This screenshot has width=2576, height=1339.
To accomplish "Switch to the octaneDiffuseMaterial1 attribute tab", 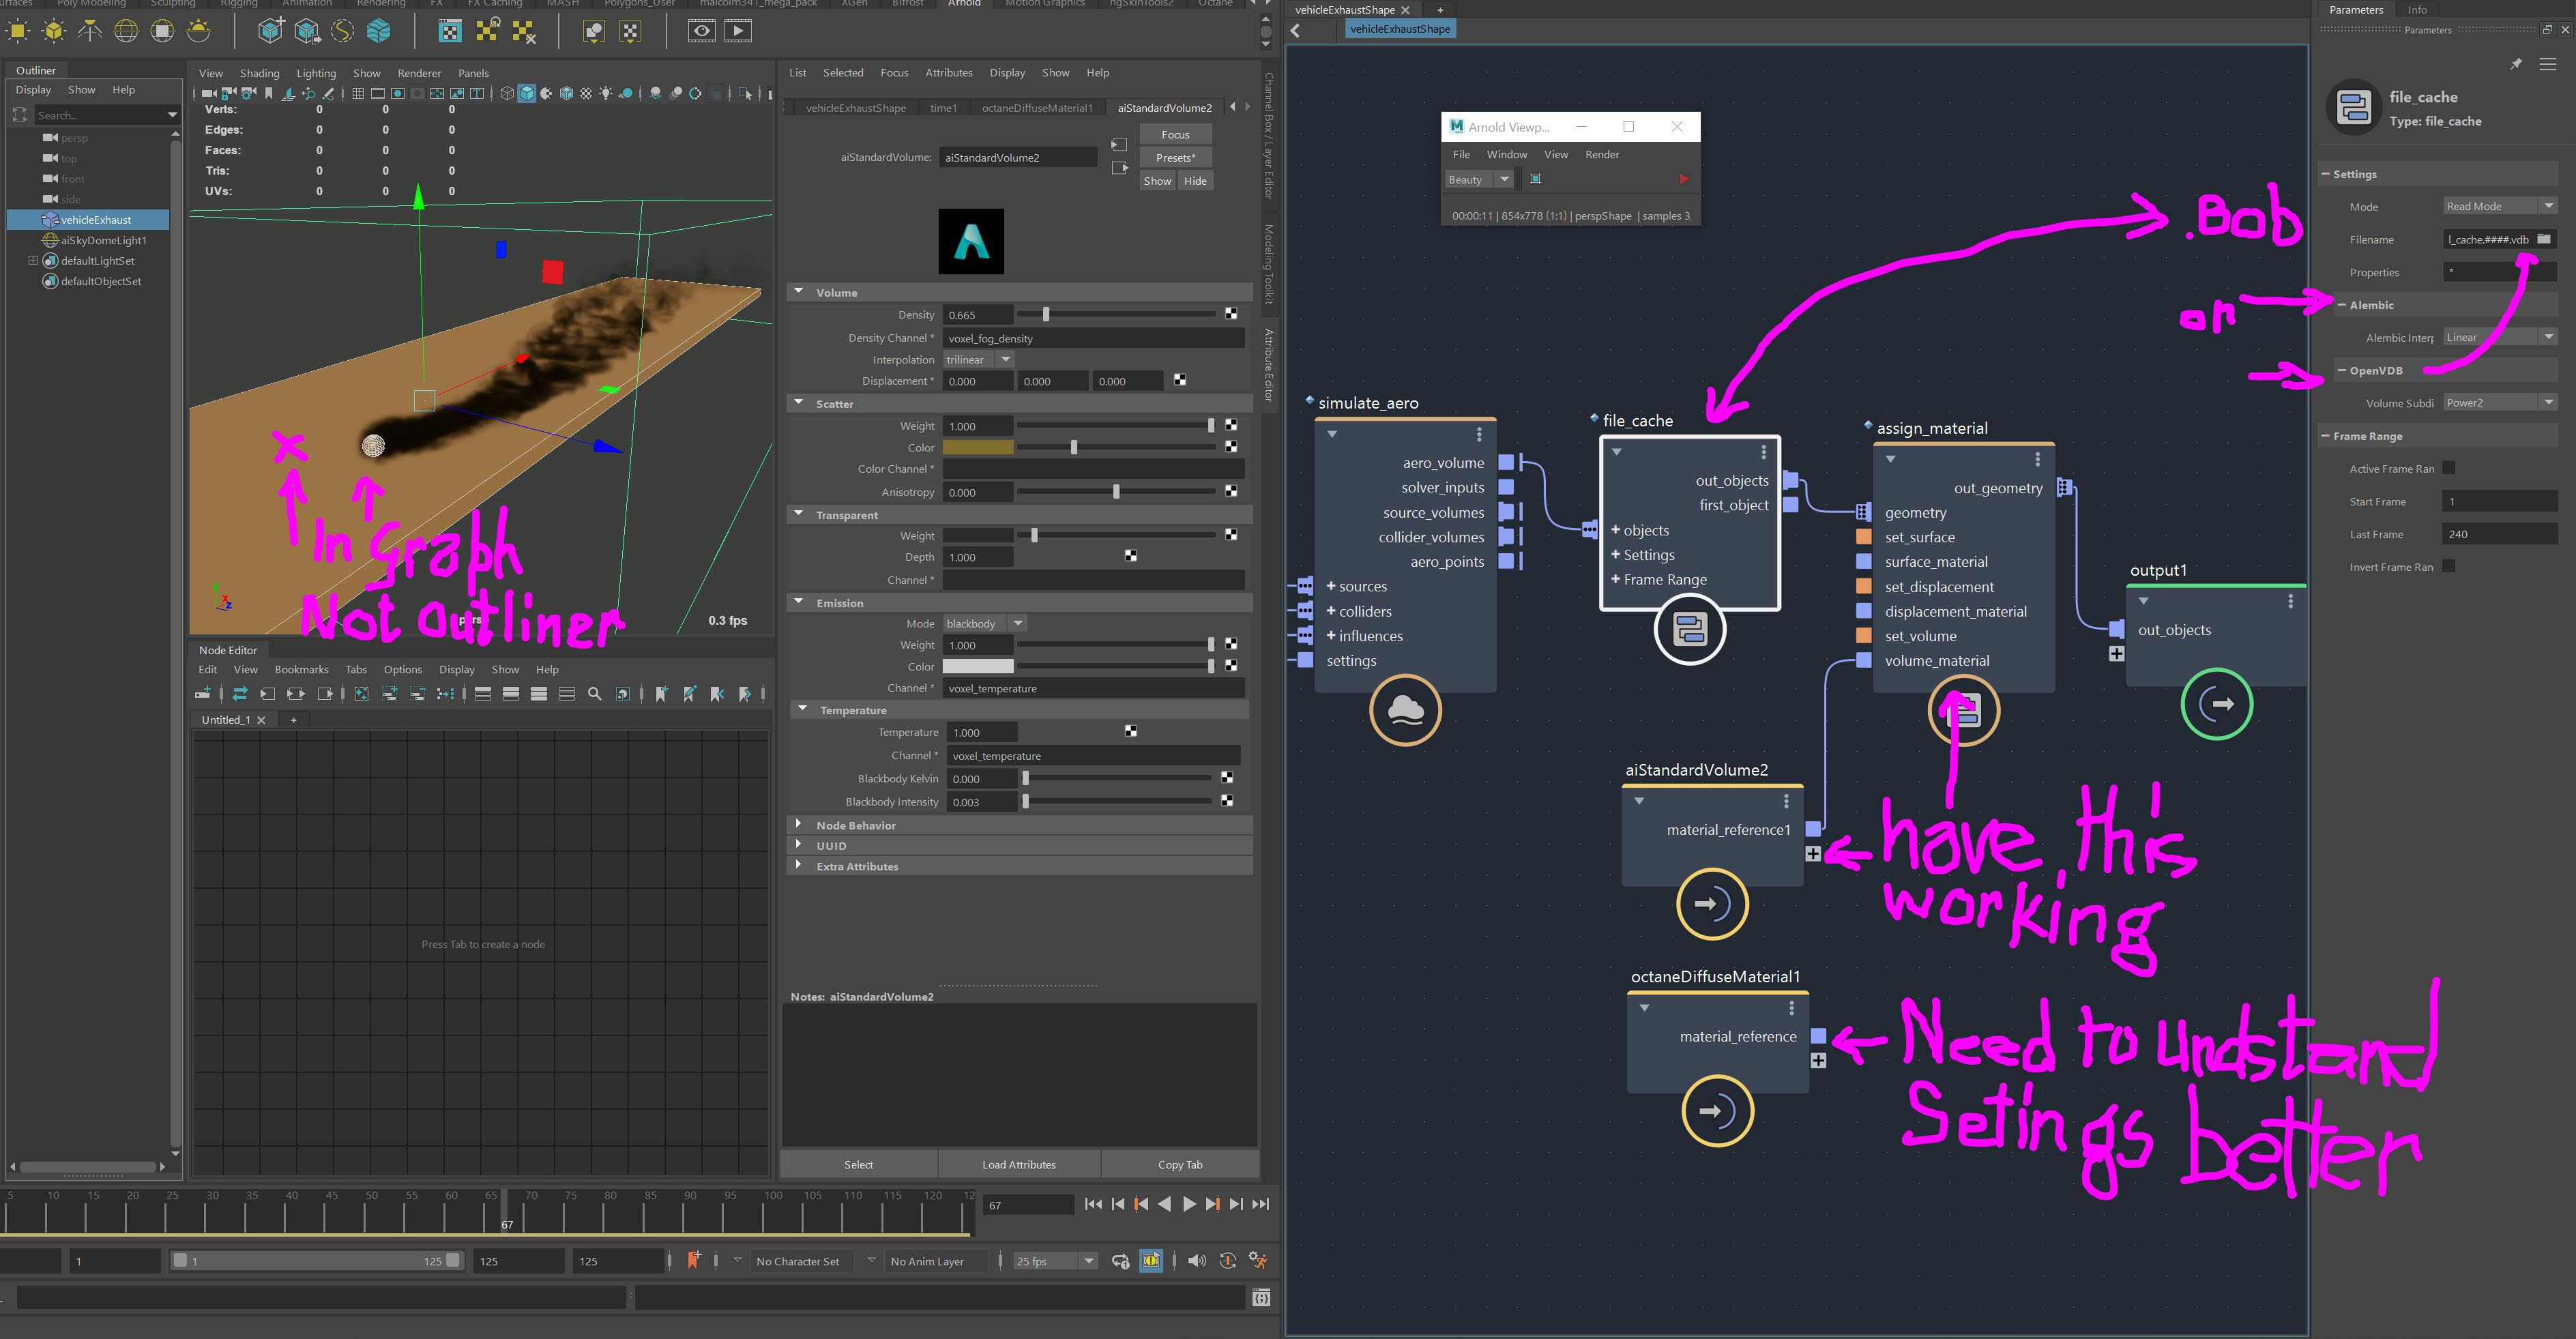I will tap(1037, 107).
